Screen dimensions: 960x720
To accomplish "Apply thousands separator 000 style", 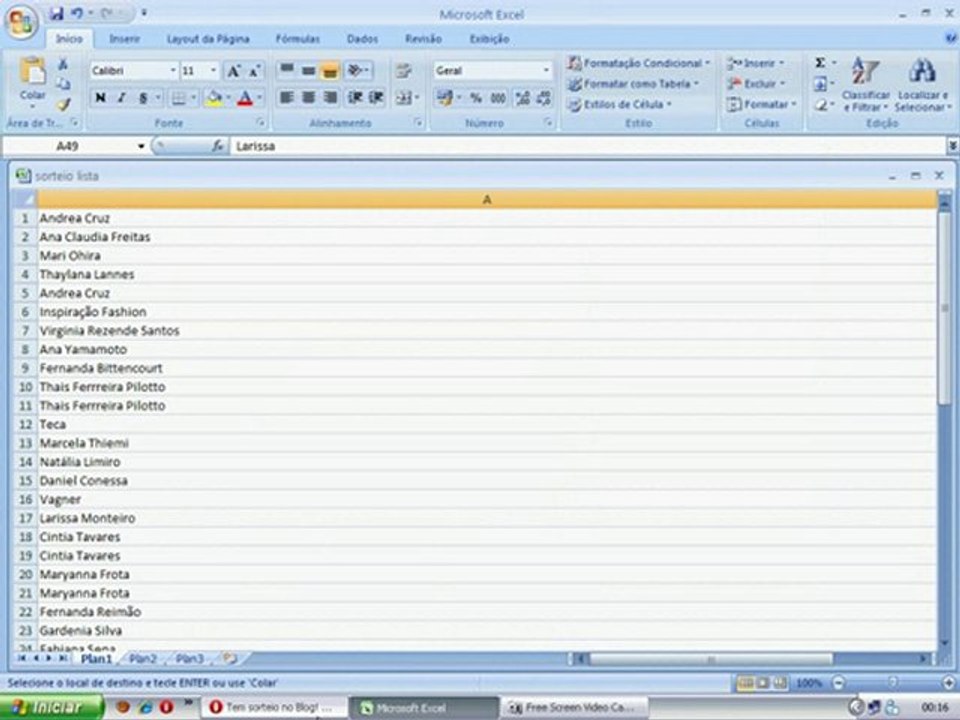I will coord(498,98).
